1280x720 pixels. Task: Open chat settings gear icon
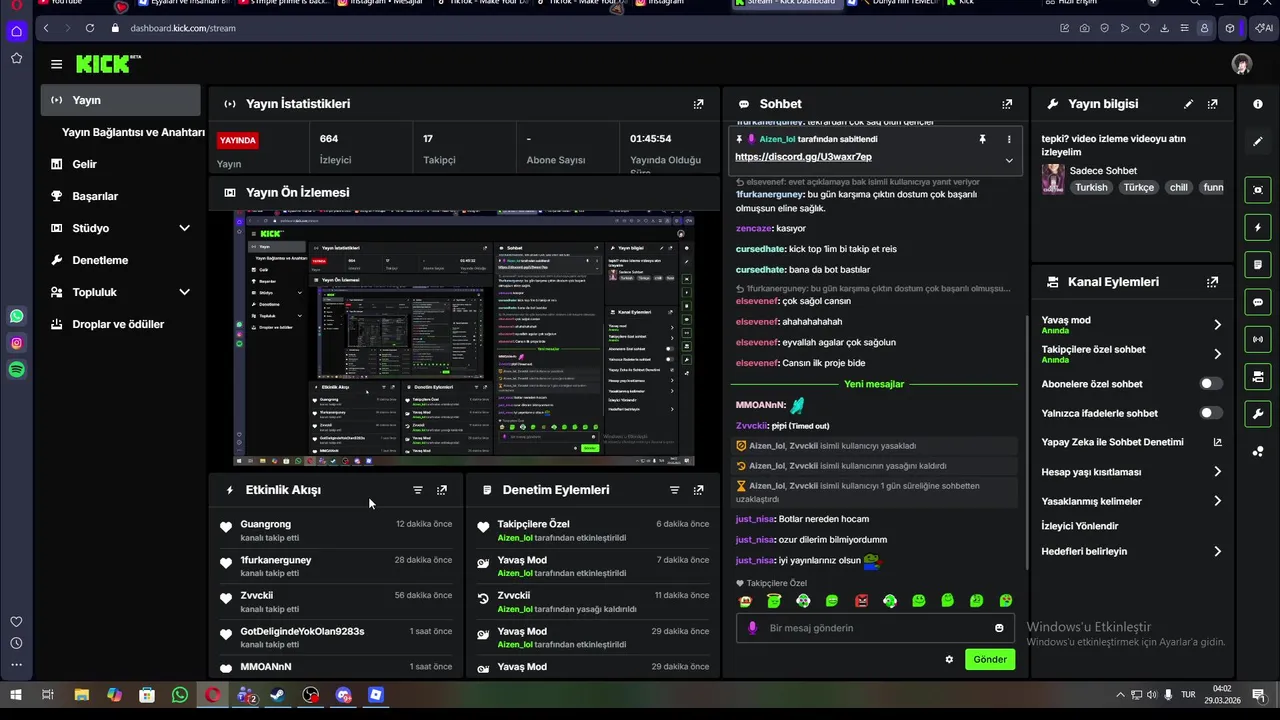tap(949, 659)
